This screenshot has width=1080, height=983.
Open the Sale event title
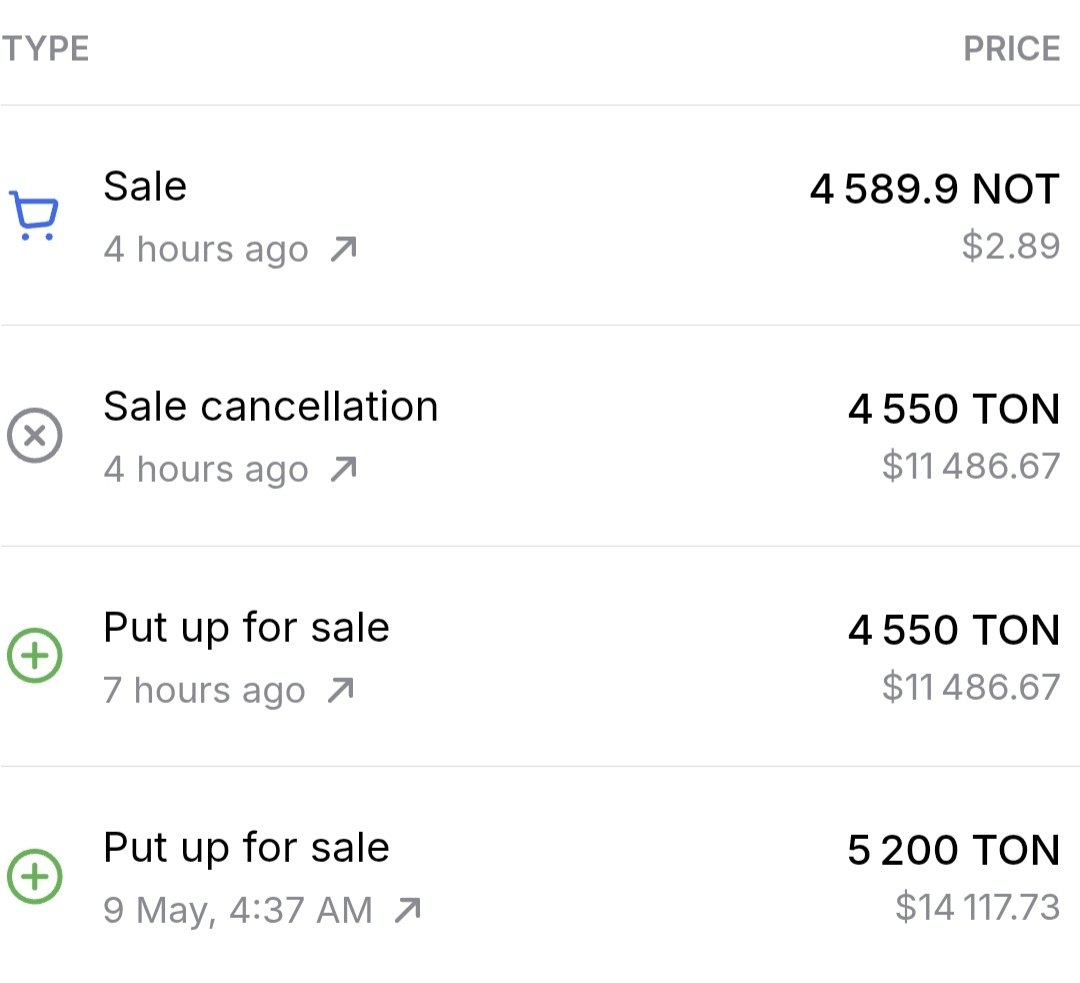(145, 187)
